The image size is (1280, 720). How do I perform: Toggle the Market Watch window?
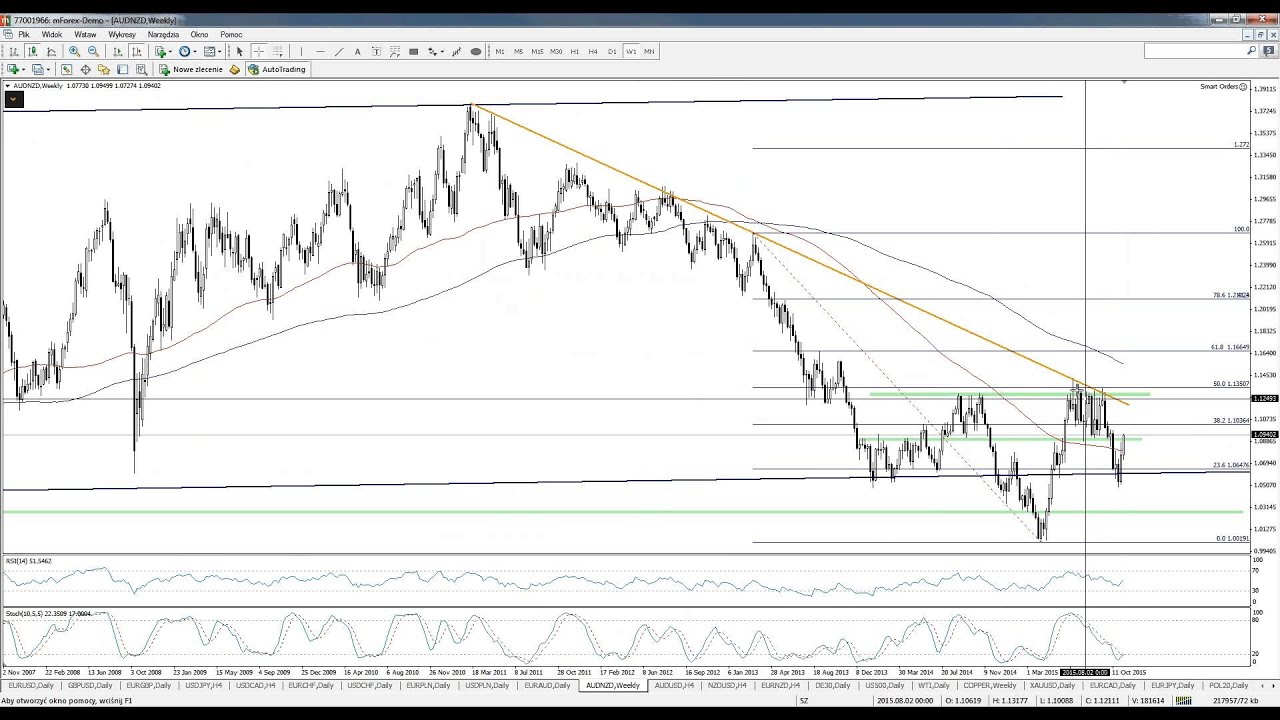click(x=66, y=69)
